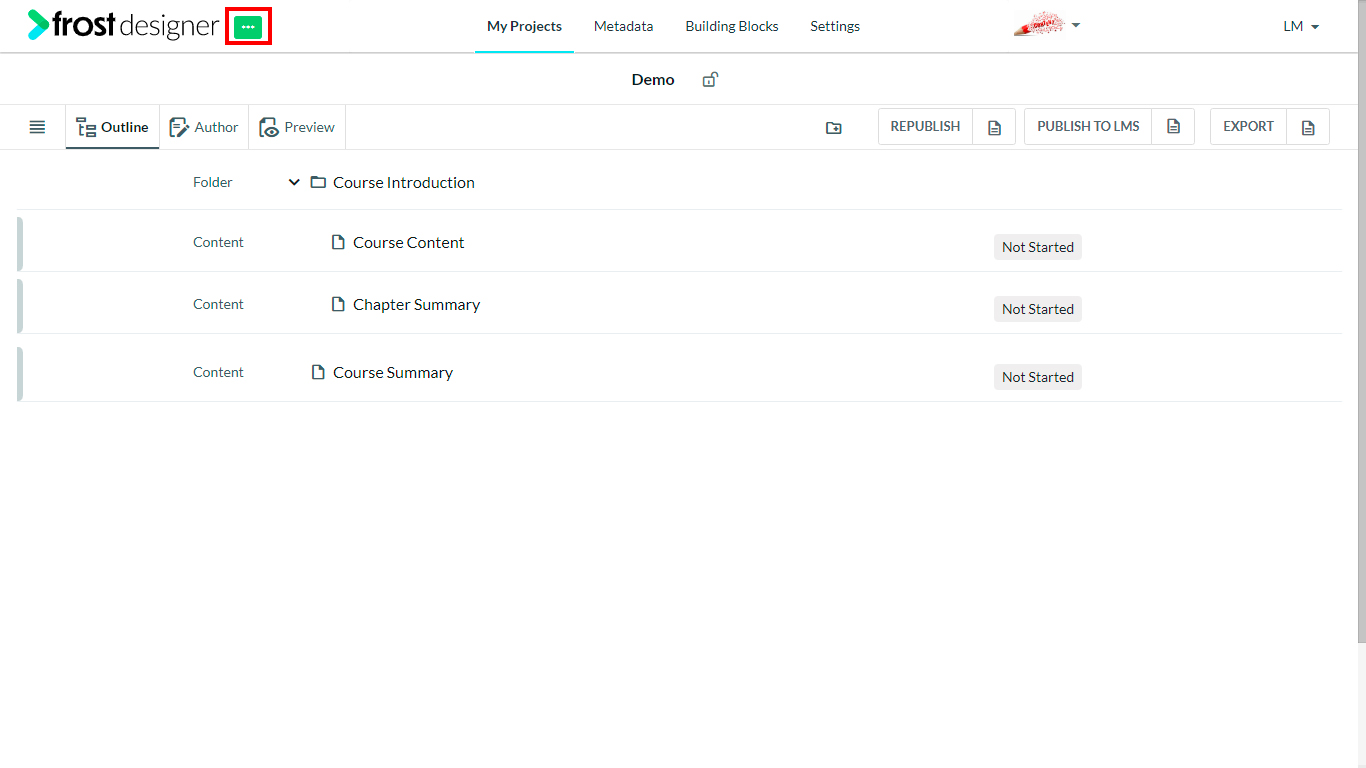
Task: Click the frost designer logo
Action: point(123,25)
